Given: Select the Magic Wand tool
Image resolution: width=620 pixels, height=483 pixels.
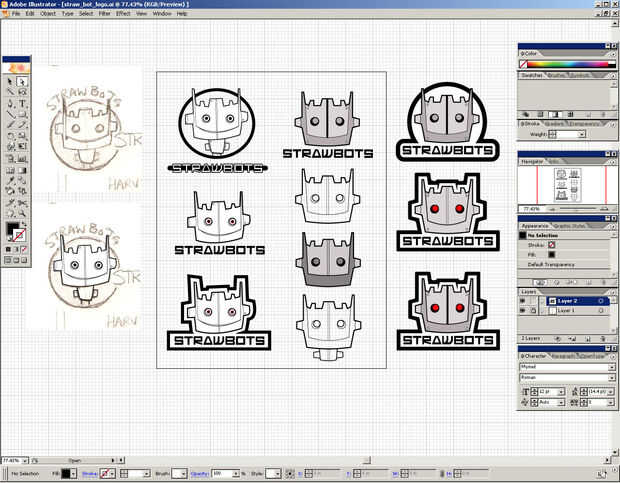Looking at the screenshot, I should [x=10, y=92].
